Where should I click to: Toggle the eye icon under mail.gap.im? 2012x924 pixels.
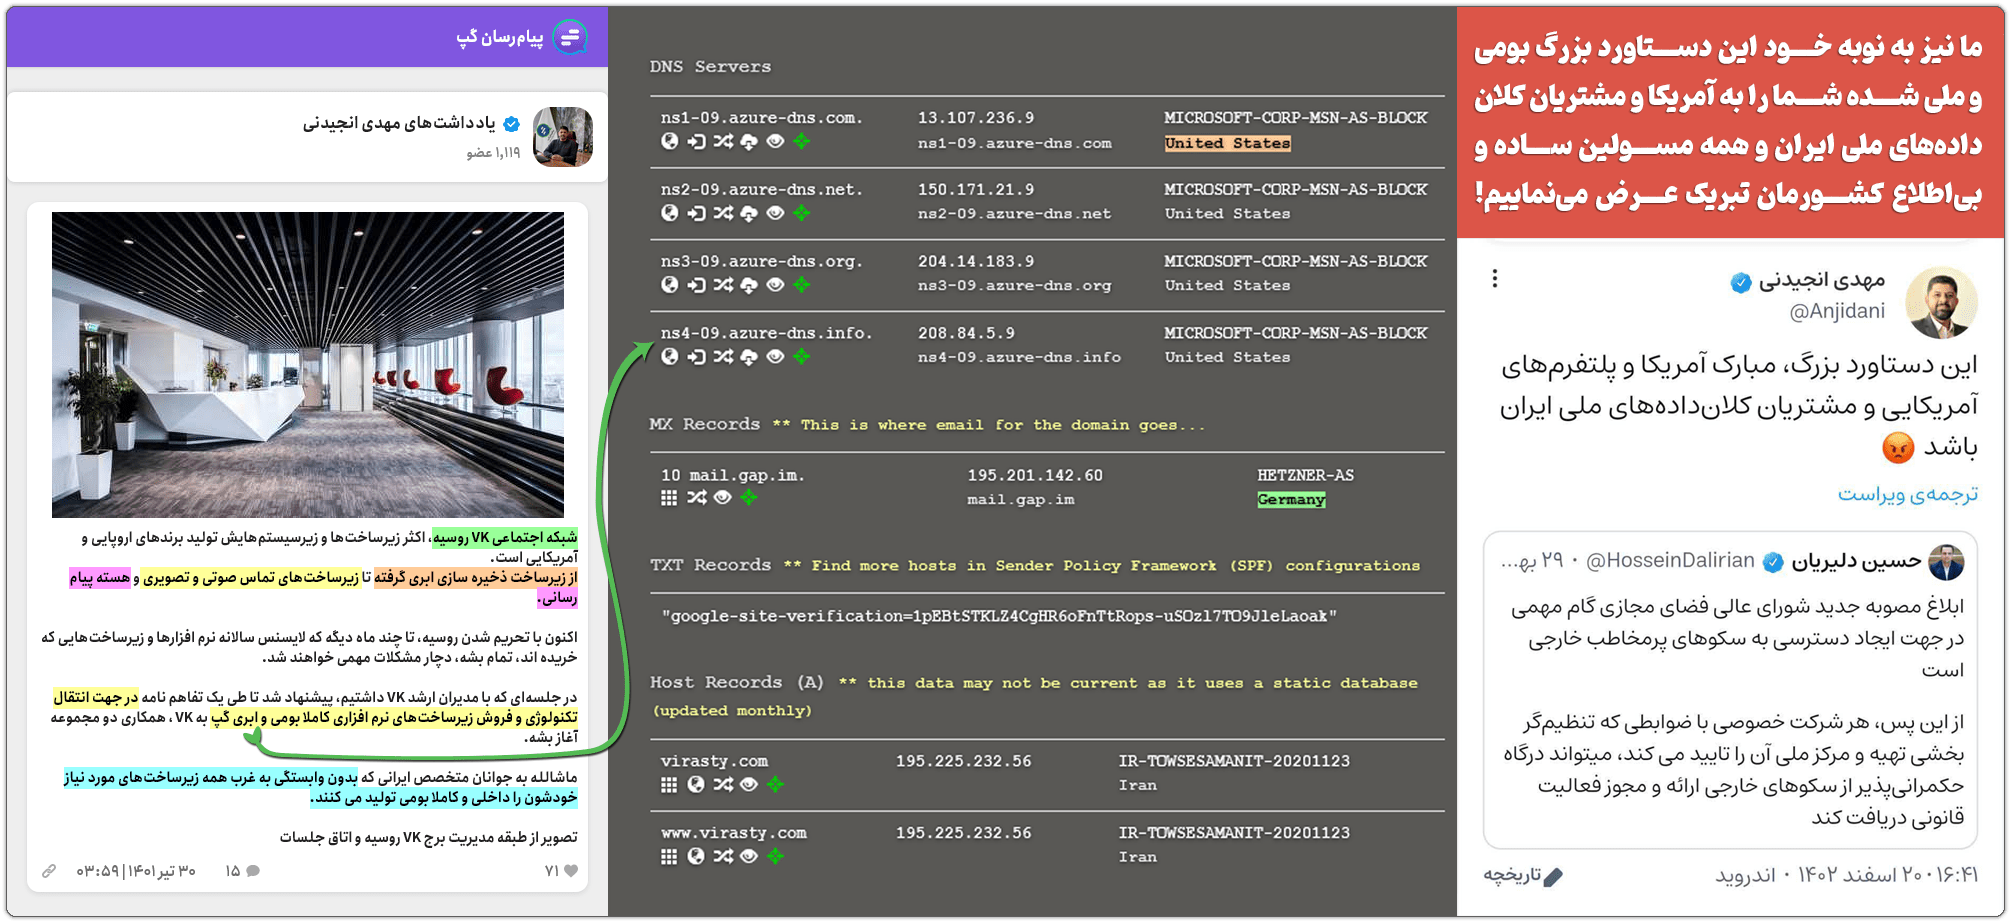(x=722, y=498)
